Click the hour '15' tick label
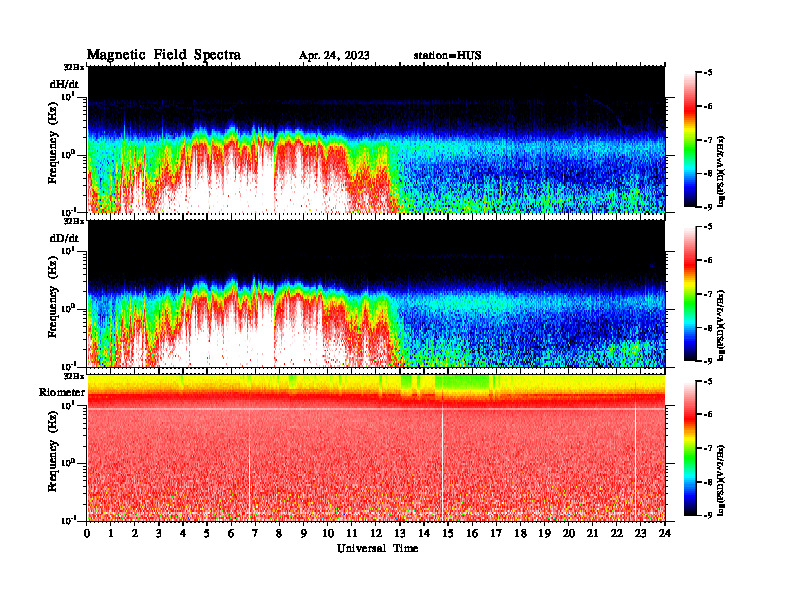 [448, 533]
